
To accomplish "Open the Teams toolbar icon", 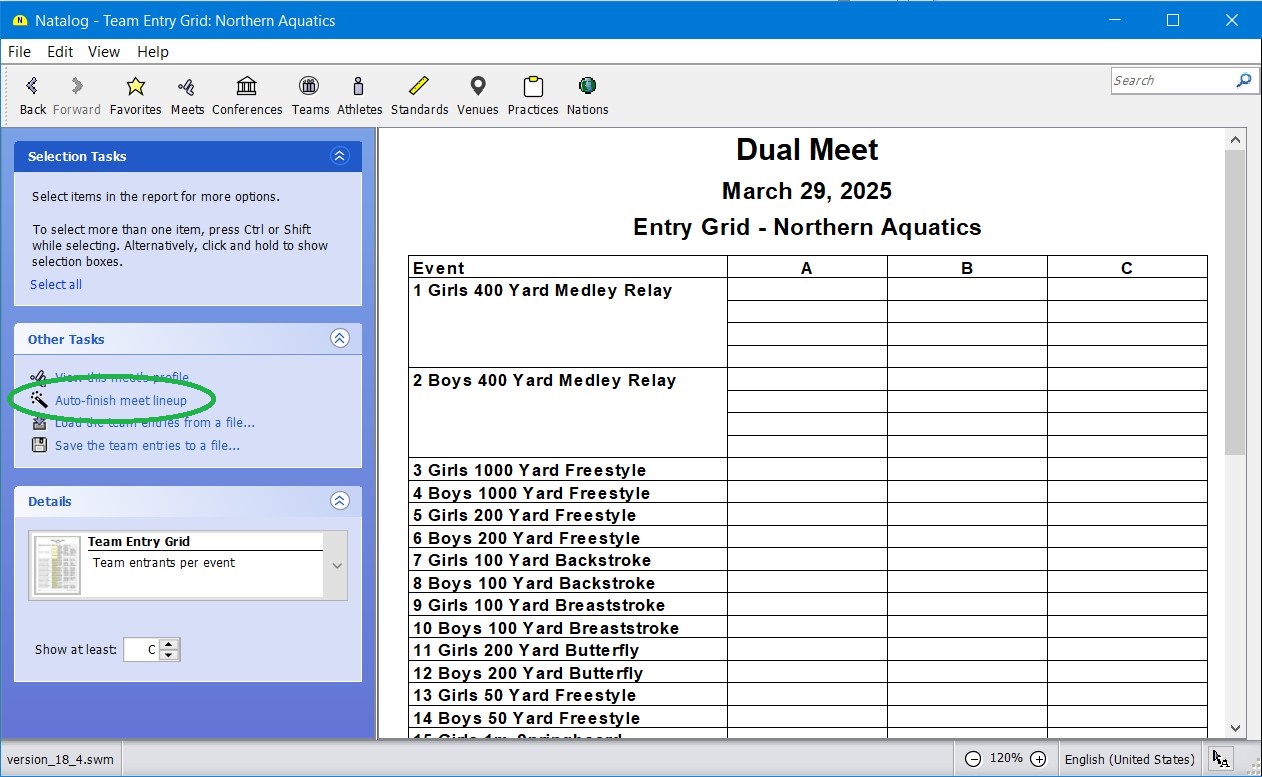I will pos(310,87).
